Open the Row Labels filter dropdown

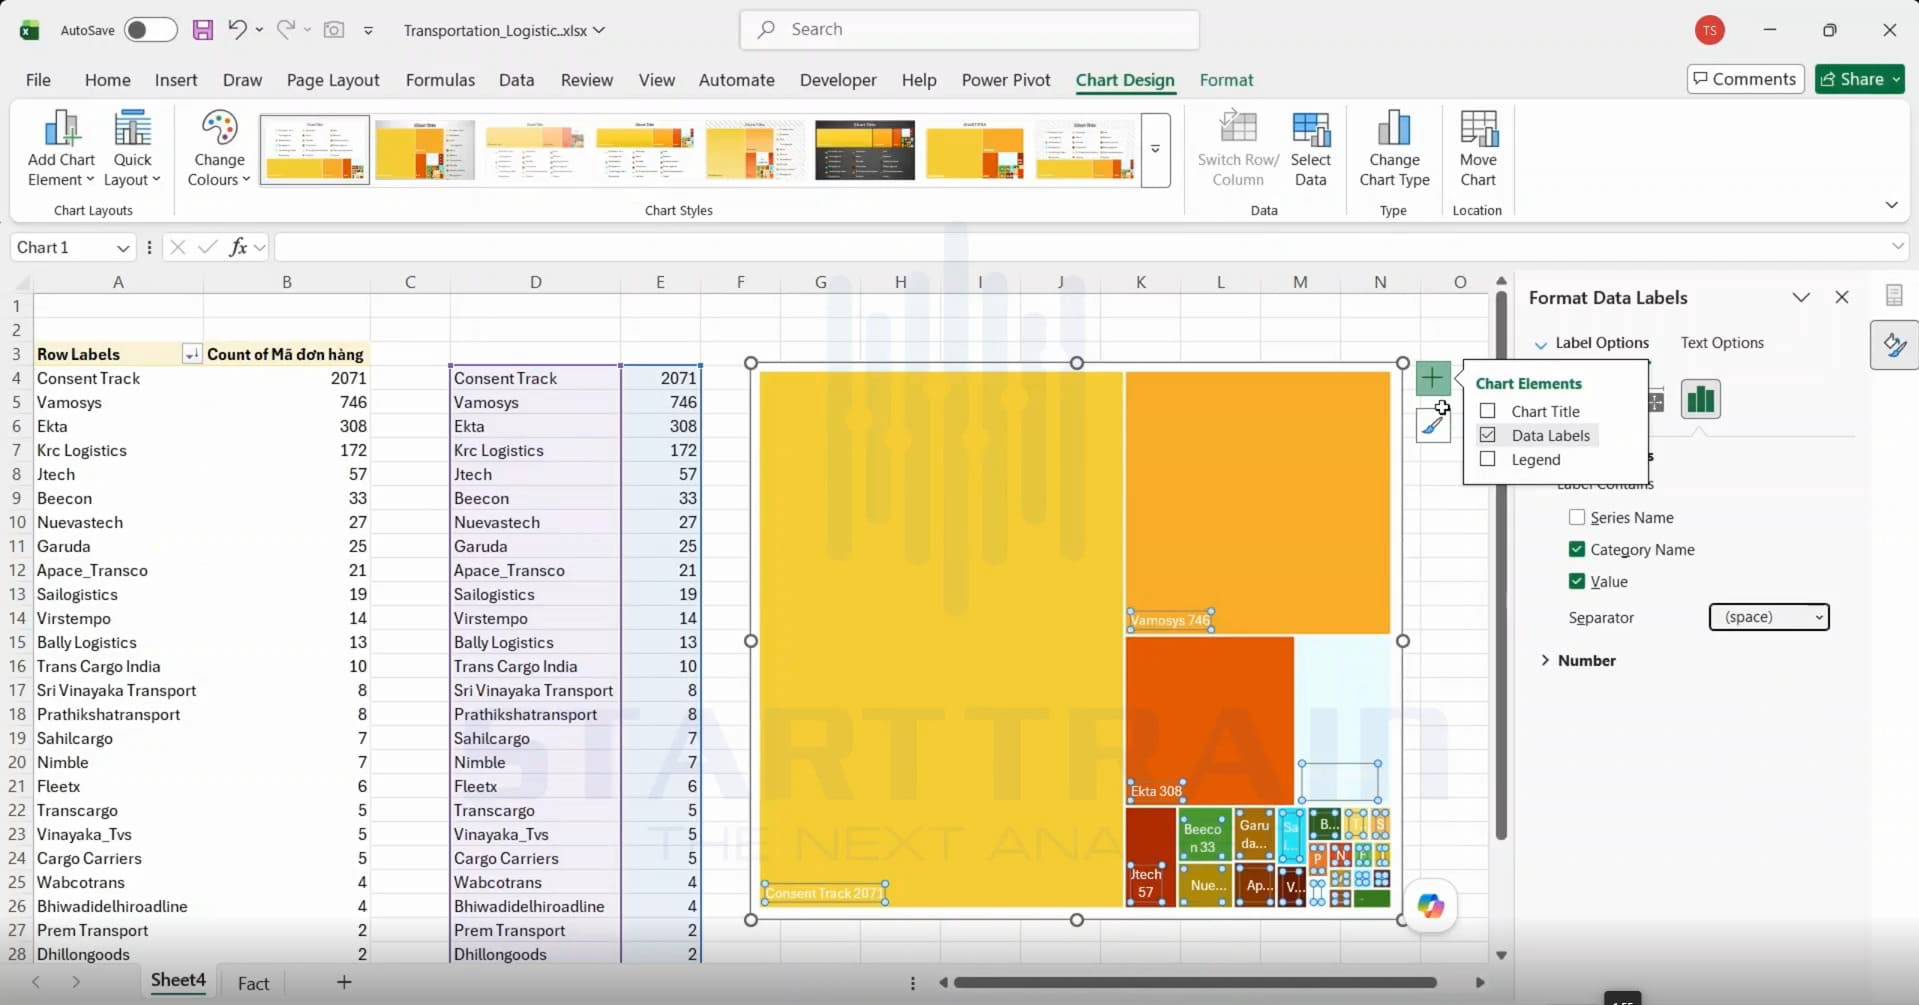190,354
